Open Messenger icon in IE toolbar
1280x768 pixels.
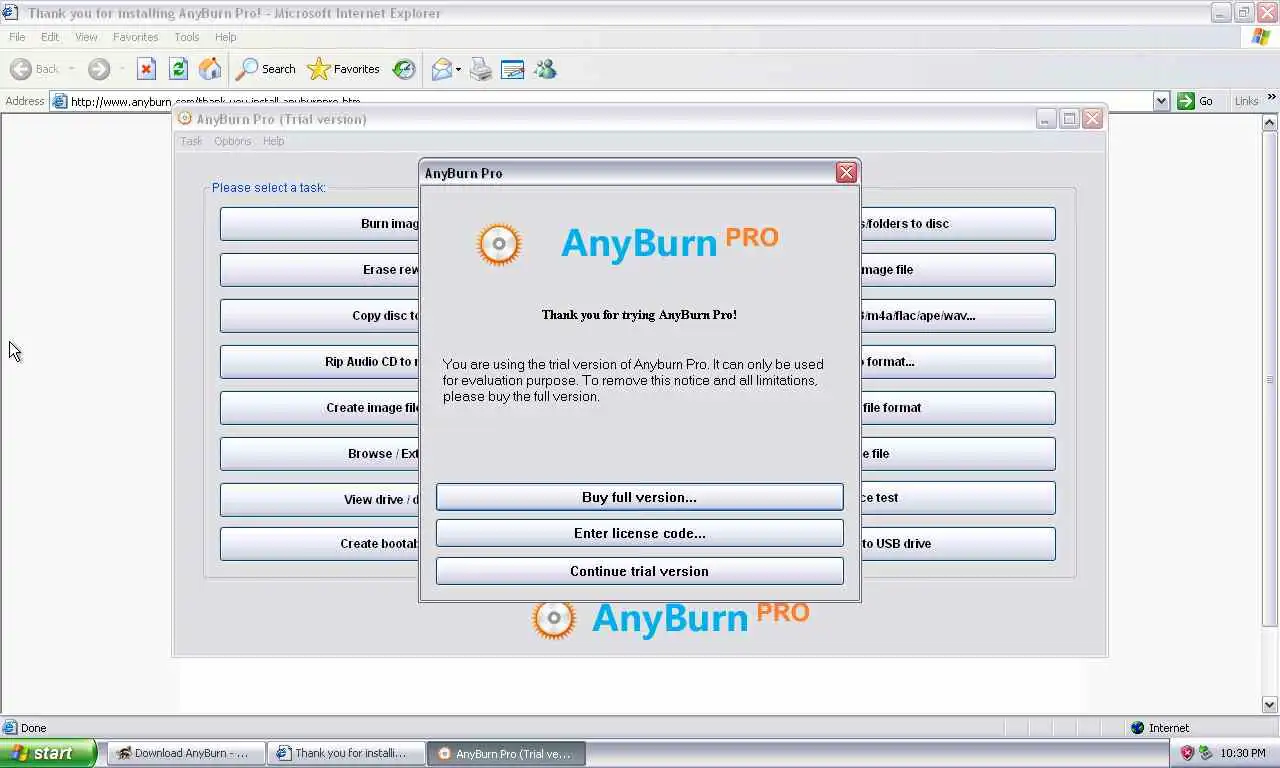click(x=545, y=69)
